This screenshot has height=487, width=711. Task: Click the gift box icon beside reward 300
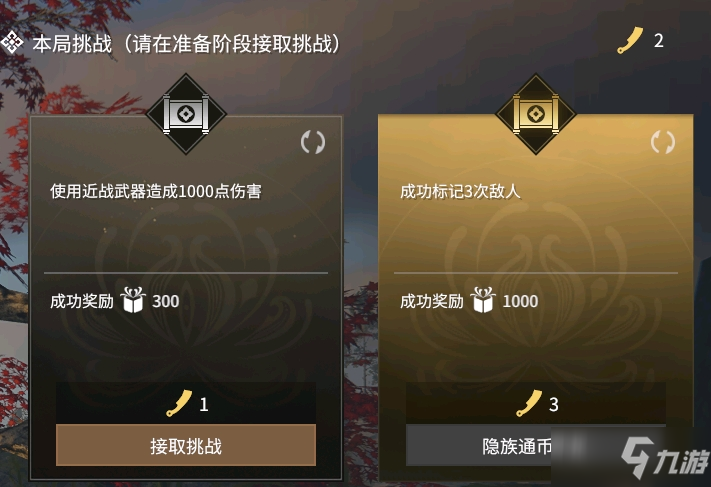133,300
